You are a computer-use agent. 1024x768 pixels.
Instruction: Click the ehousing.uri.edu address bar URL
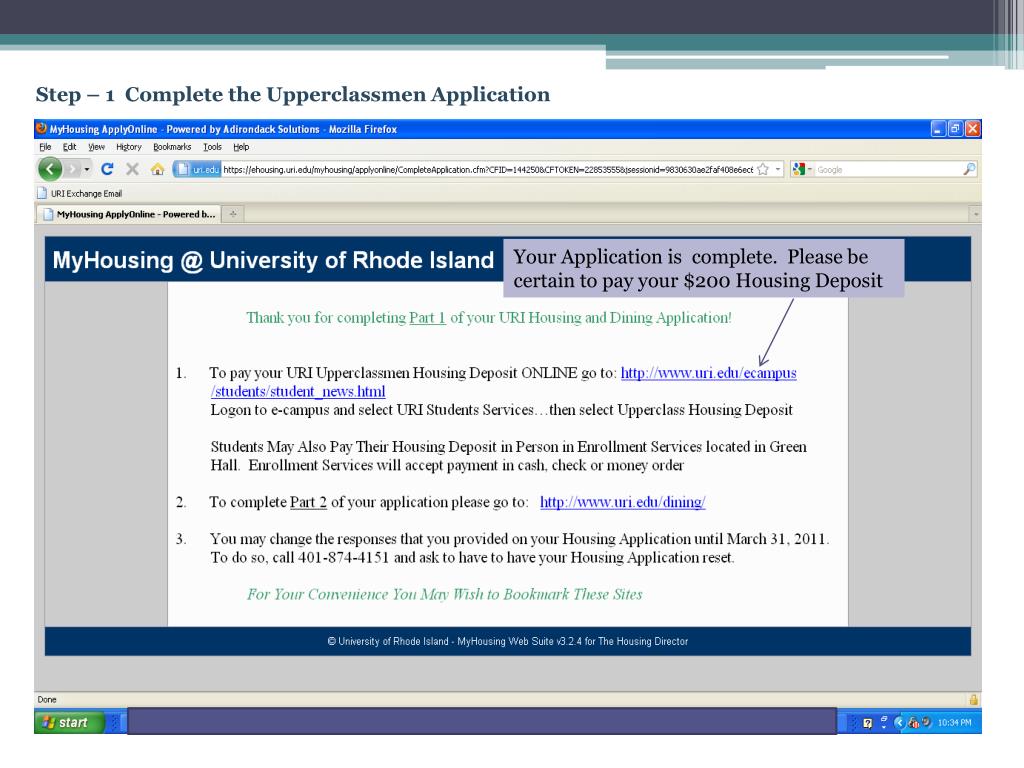pos(487,170)
